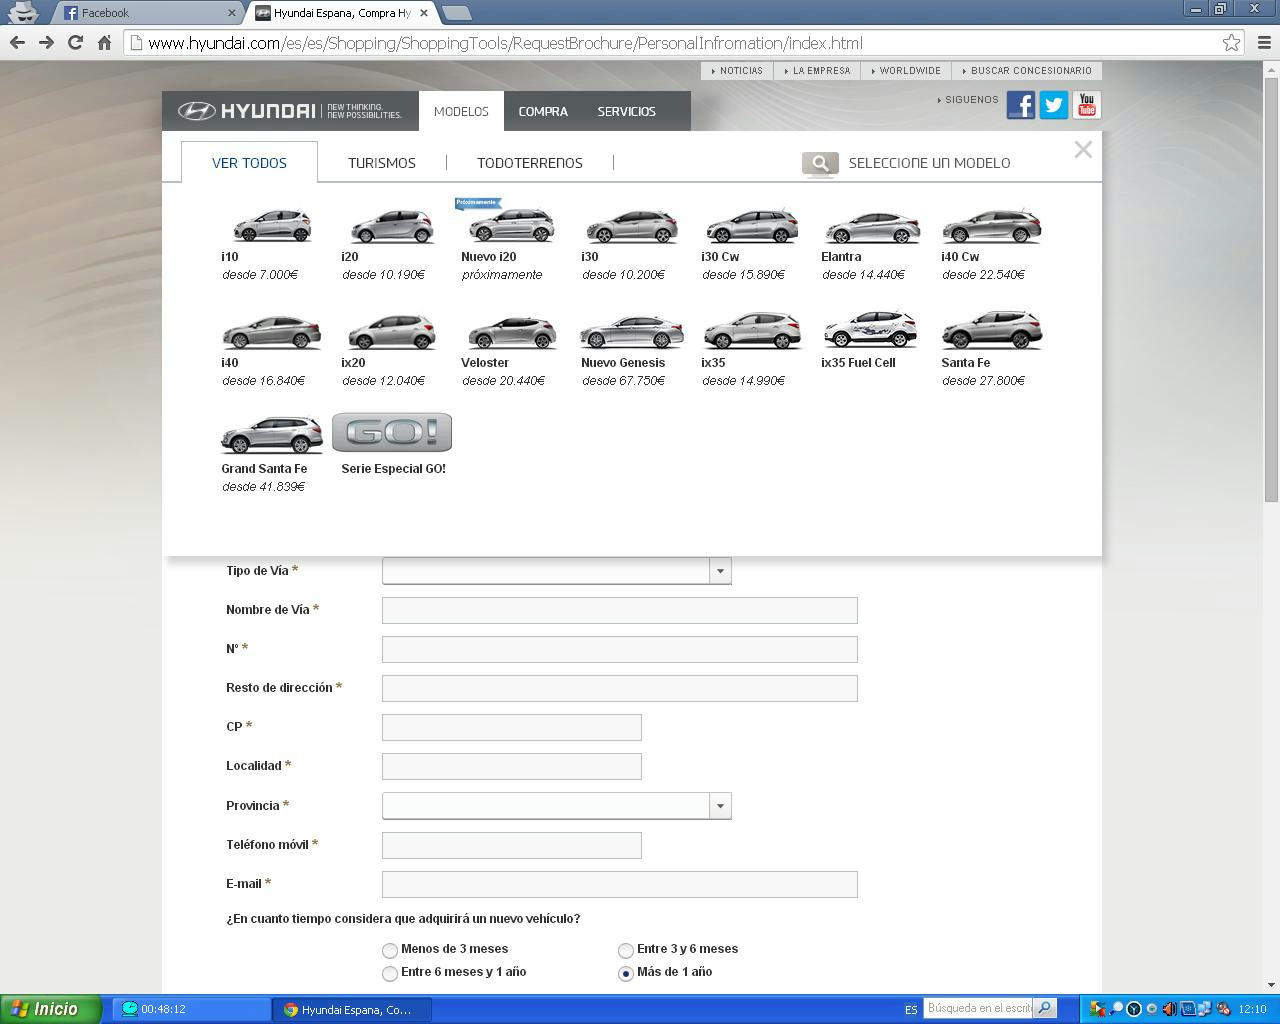
Task: Bookmark this page with star icon
Action: click(x=1231, y=43)
